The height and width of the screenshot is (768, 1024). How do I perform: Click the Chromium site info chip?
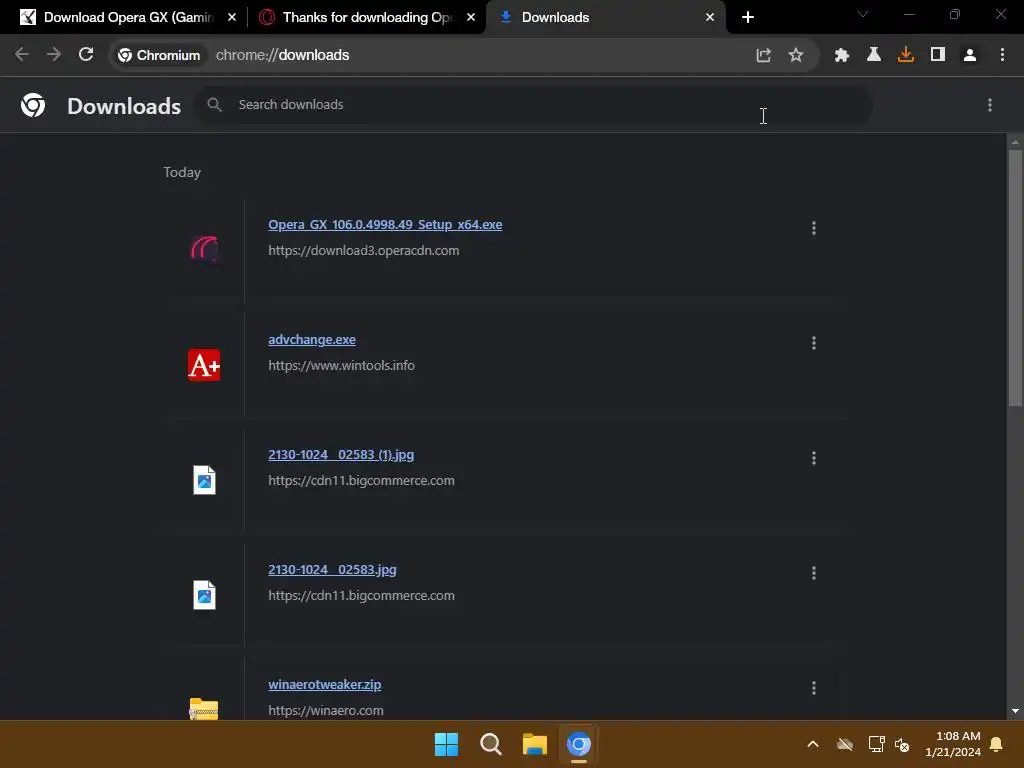[x=159, y=55]
